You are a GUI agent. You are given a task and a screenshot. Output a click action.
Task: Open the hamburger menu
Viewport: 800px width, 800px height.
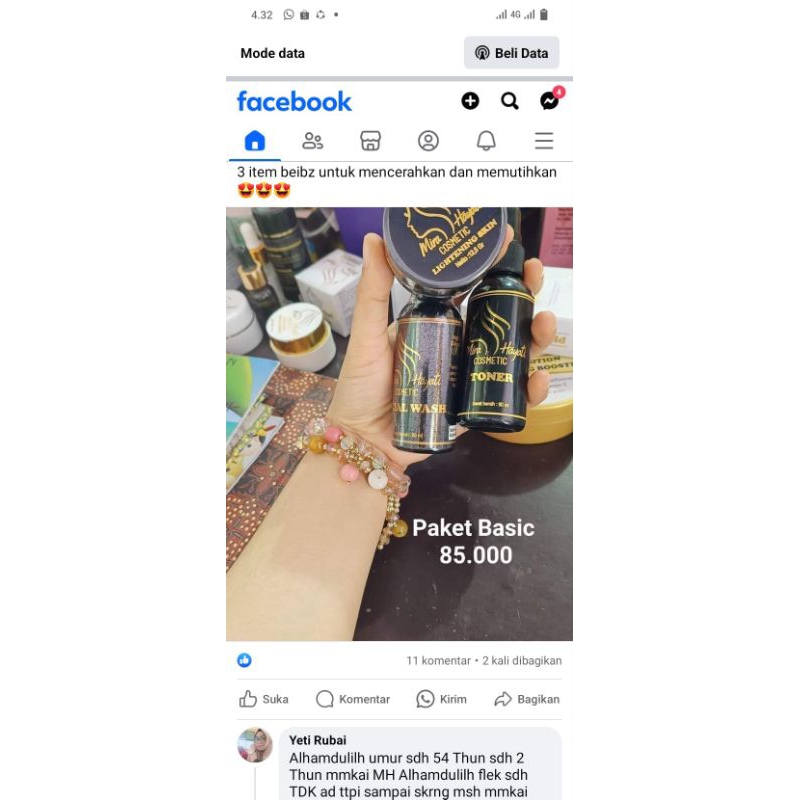click(x=544, y=141)
